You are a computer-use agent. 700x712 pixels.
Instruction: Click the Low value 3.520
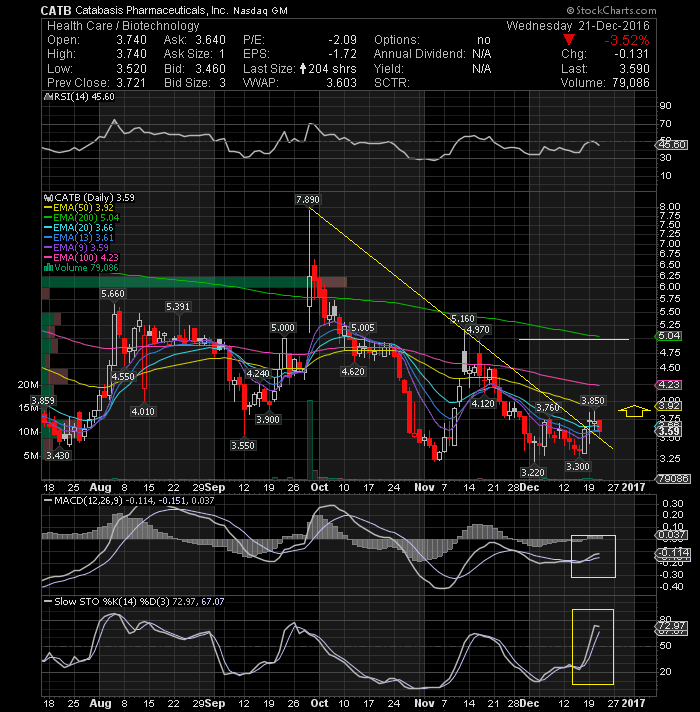[131, 69]
